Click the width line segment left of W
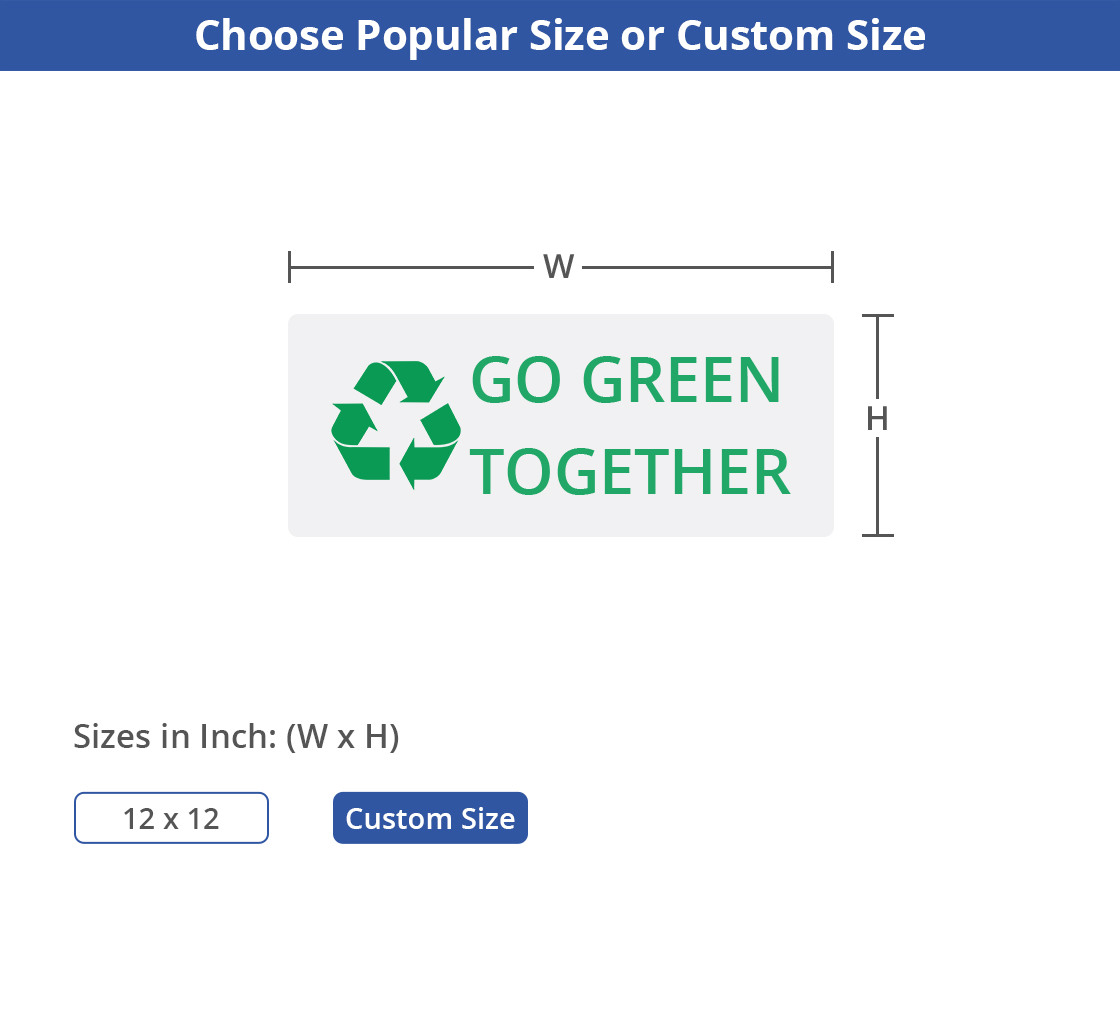This screenshot has width=1120, height=1020. [410, 267]
